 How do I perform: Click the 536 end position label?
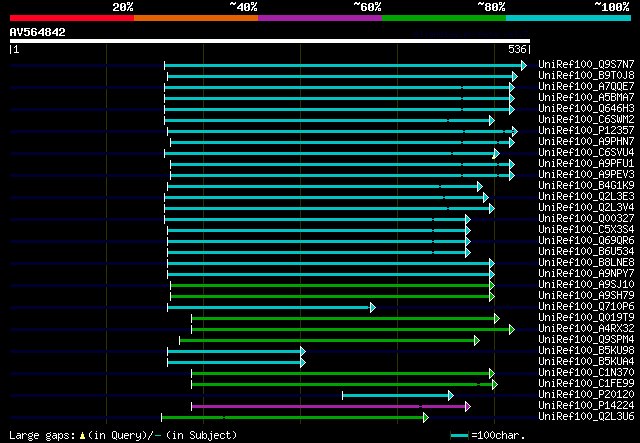click(517, 49)
